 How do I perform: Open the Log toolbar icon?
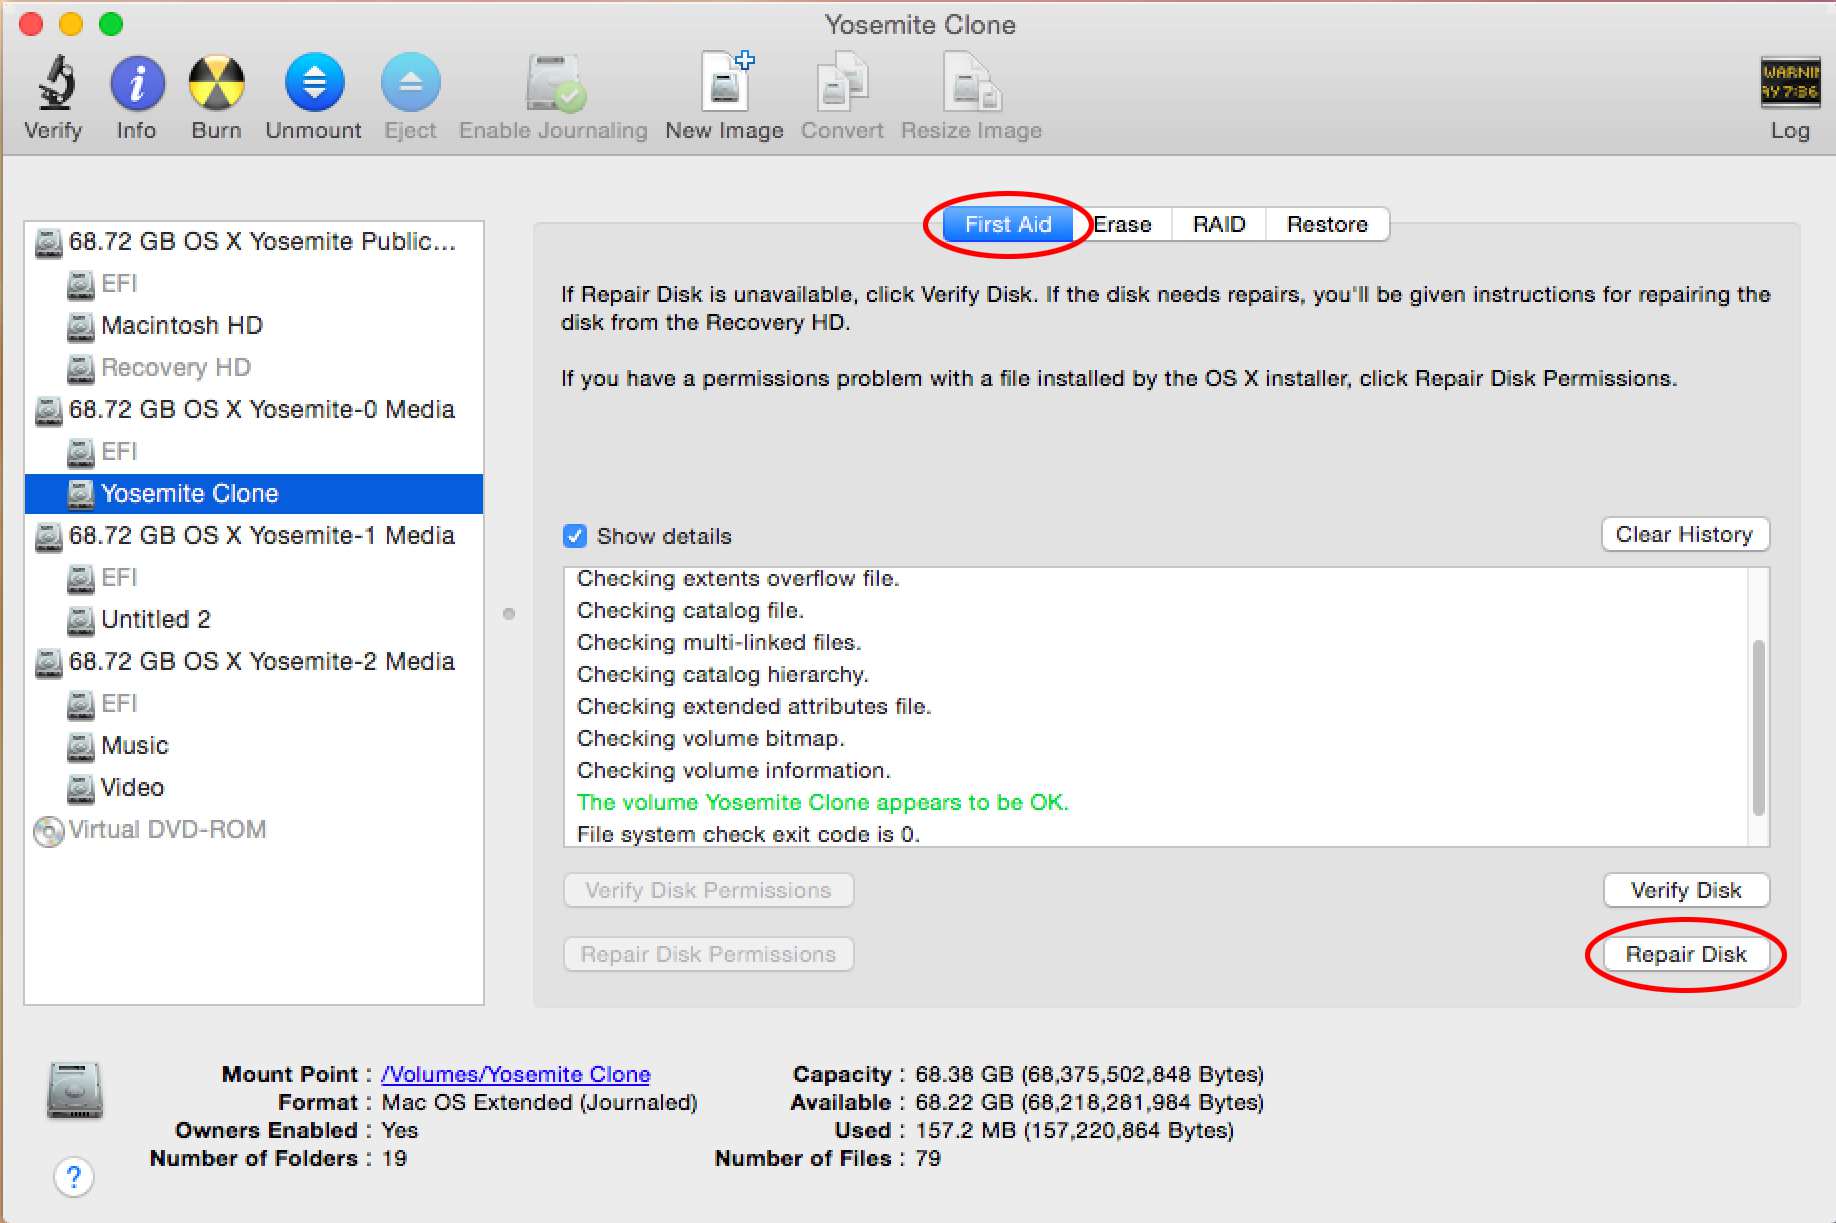(1790, 82)
